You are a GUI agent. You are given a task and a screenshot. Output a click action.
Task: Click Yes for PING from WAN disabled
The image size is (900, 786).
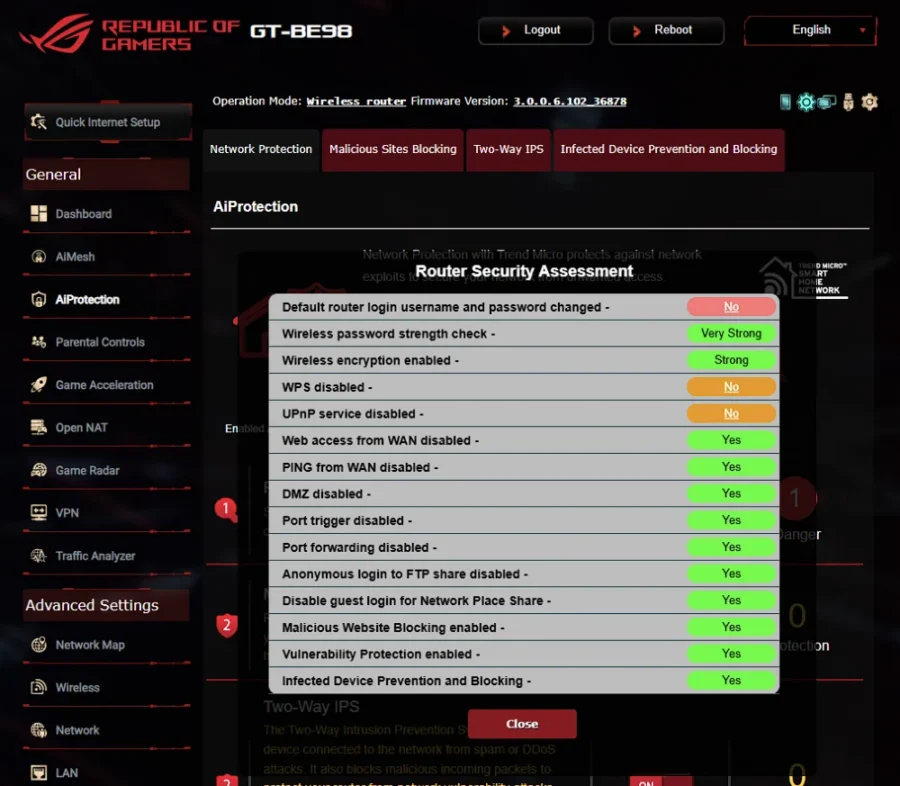[x=731, y=467]
